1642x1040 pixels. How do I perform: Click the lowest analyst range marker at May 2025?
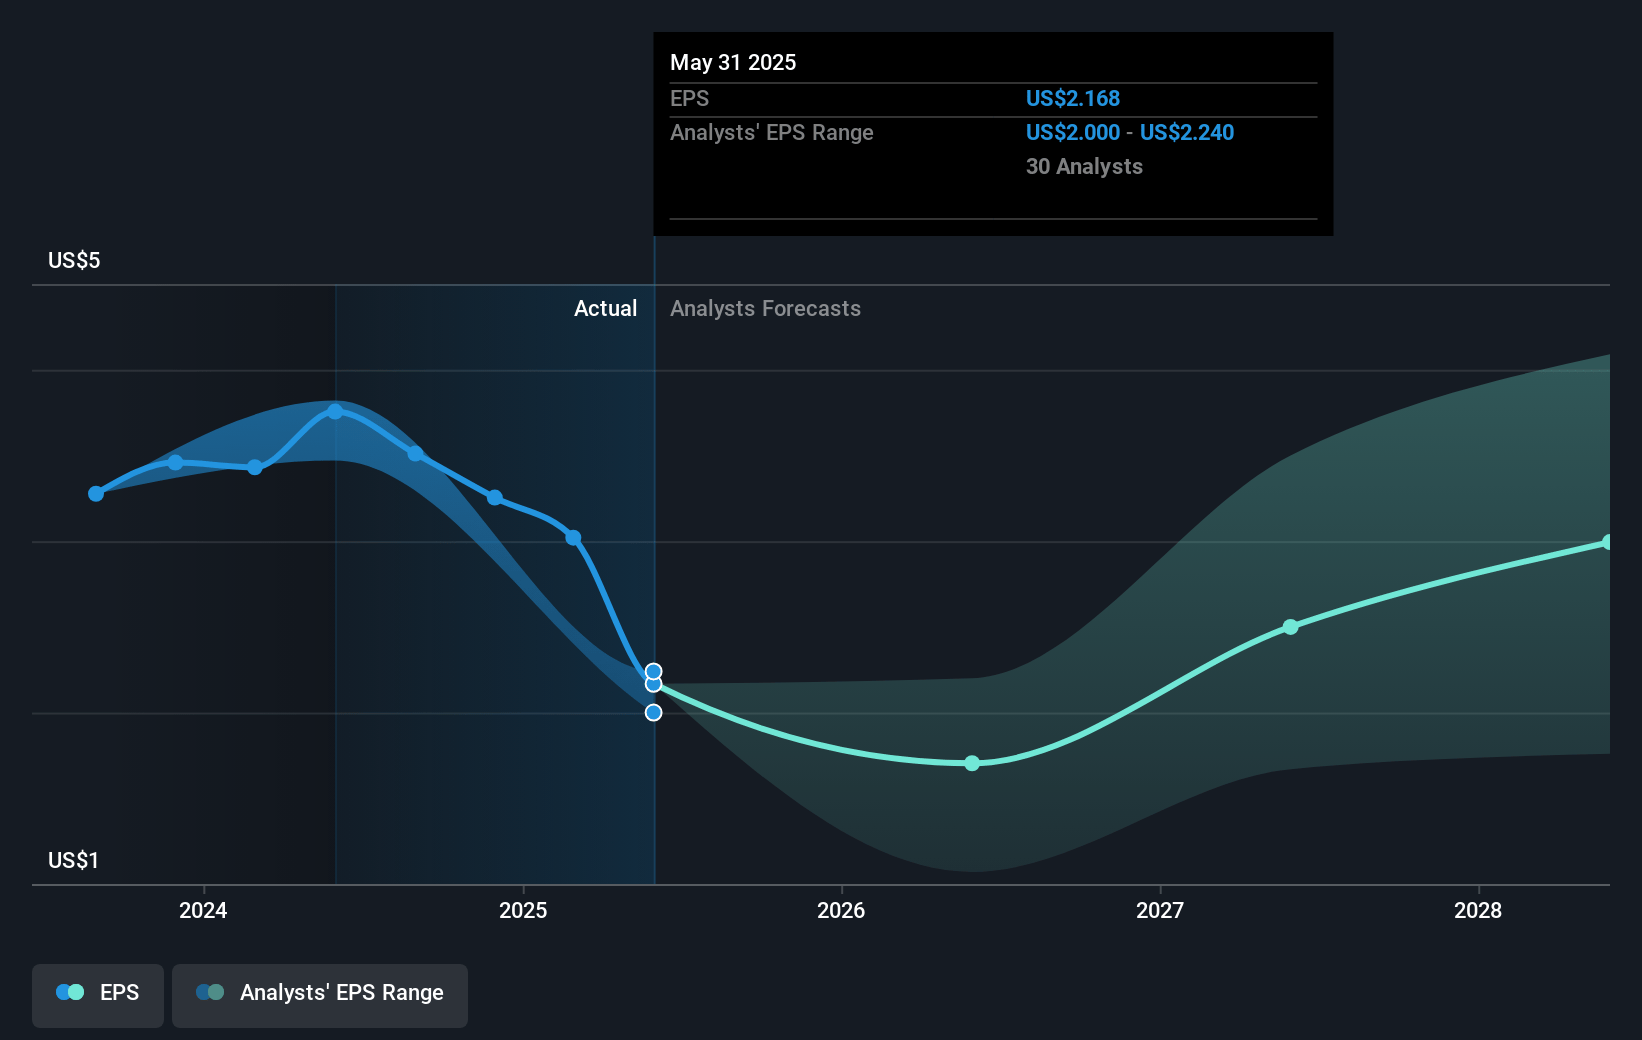pyautogui.click(x=653, y=713)
